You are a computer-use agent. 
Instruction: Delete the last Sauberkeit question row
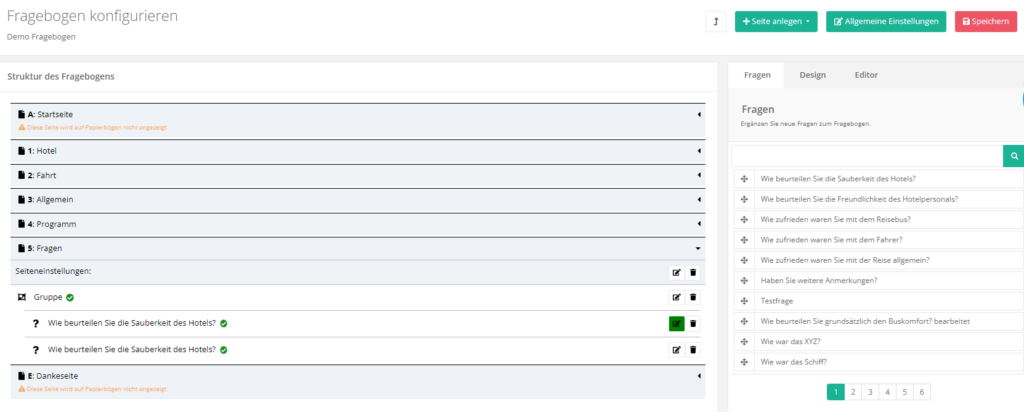[694, 349]
